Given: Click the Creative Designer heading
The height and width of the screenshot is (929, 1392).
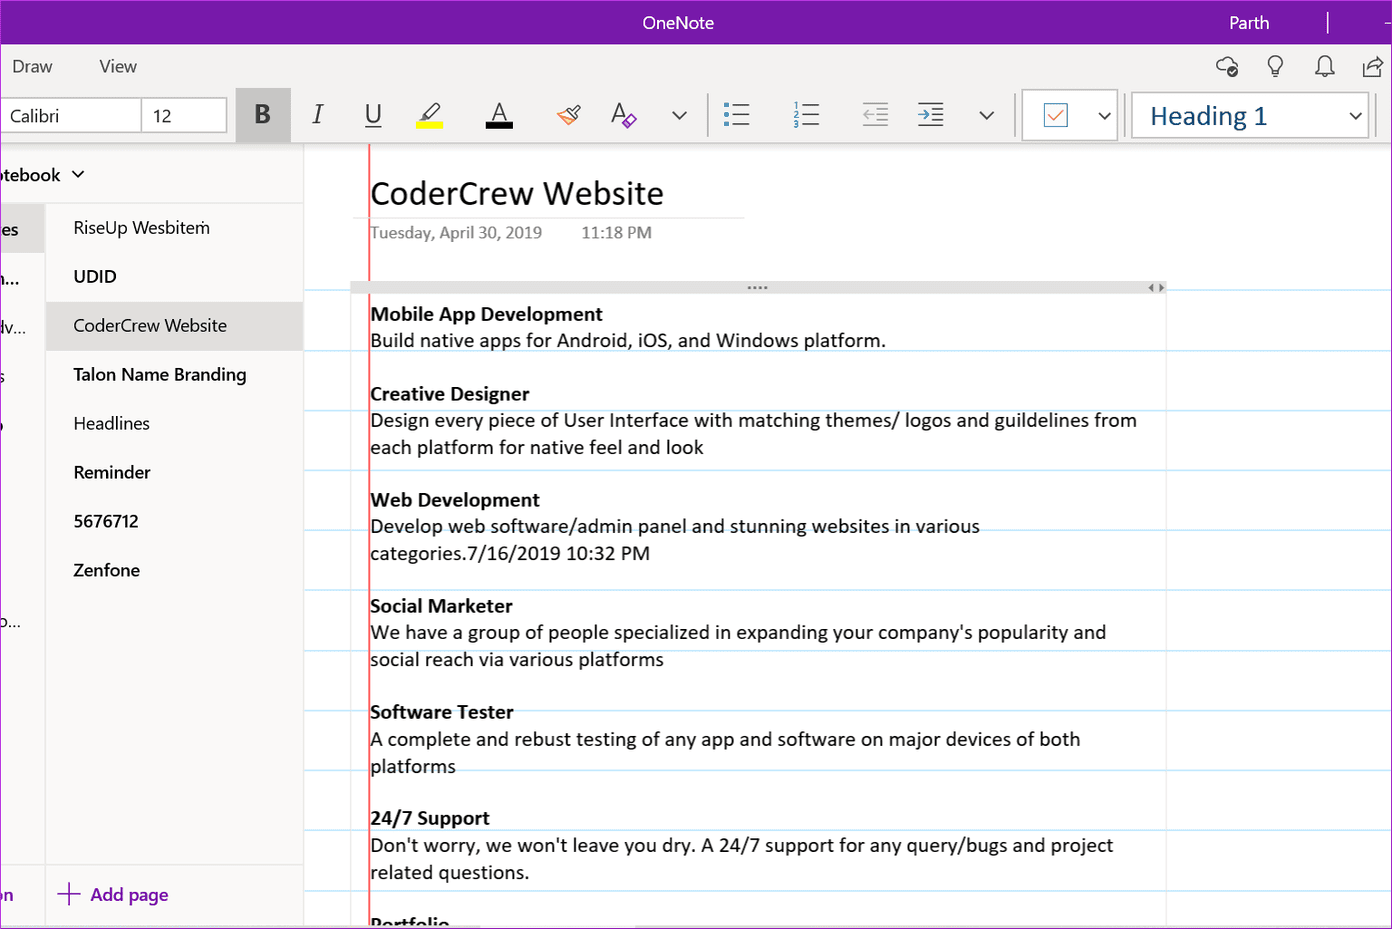Looking at the screenshot, I should click(449, 394).
